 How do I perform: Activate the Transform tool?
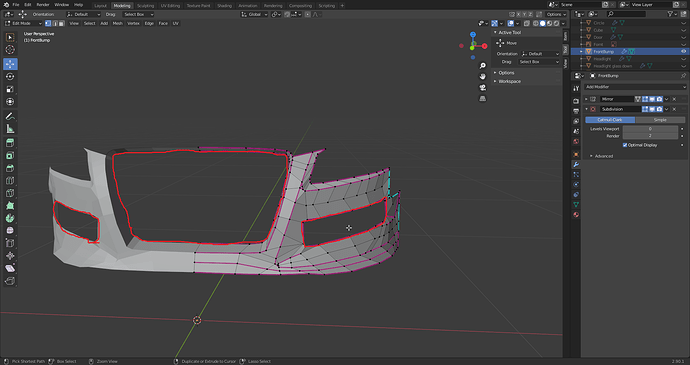pos(10,102)
